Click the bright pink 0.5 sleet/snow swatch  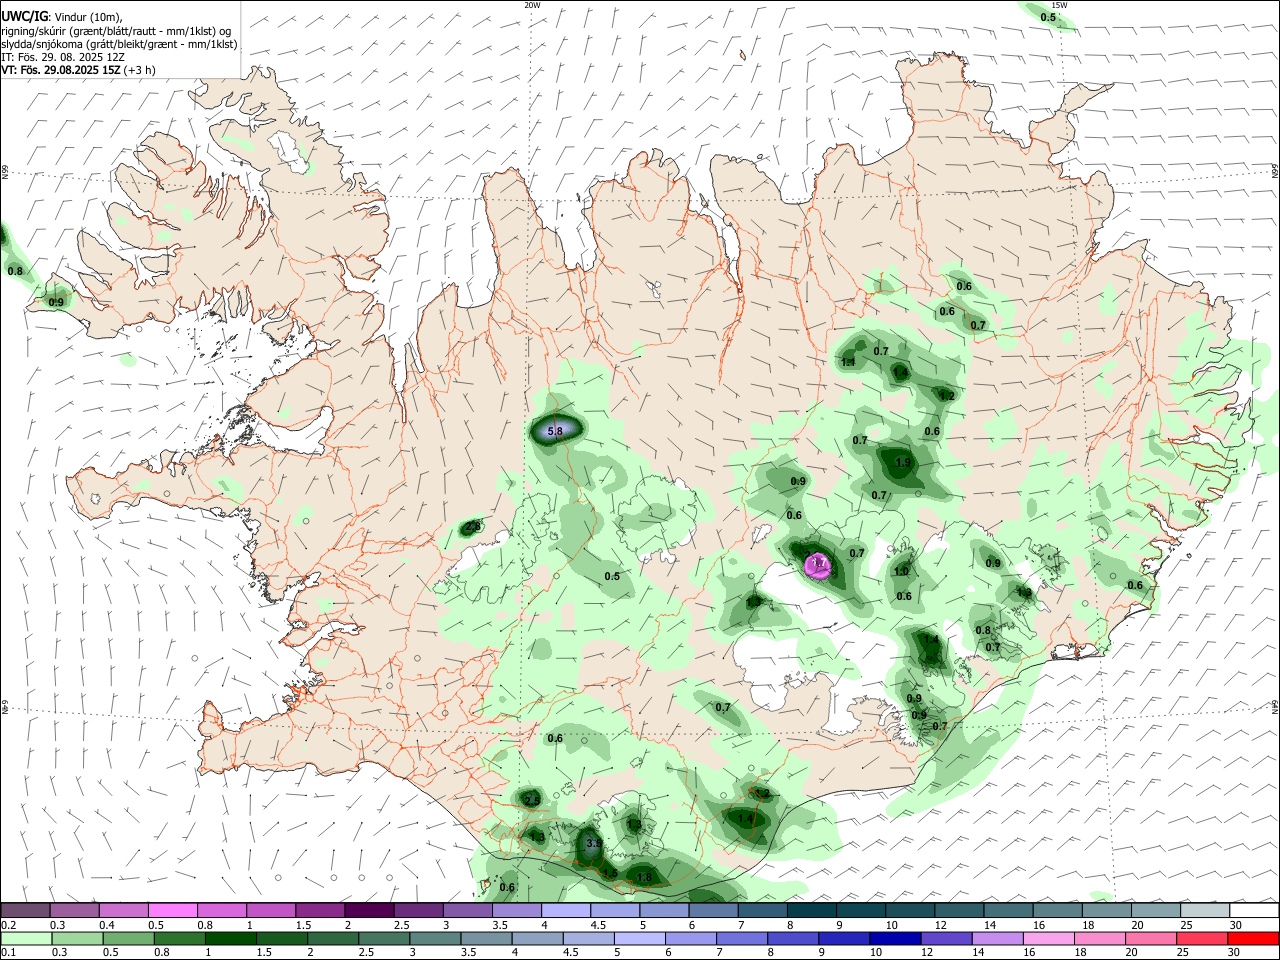[173, 911]
